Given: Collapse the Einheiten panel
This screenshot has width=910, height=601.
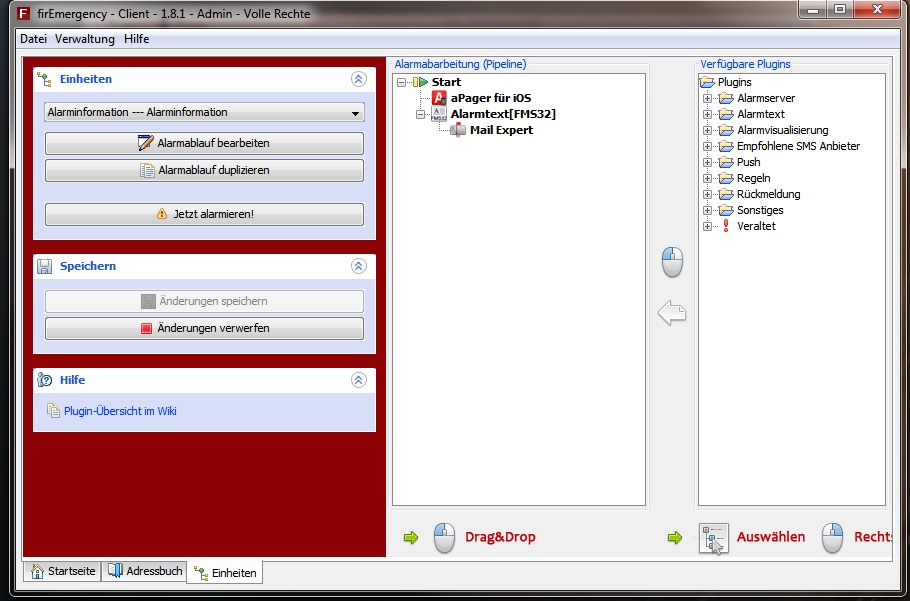Looking at the screenshot, I should (358, 79).
